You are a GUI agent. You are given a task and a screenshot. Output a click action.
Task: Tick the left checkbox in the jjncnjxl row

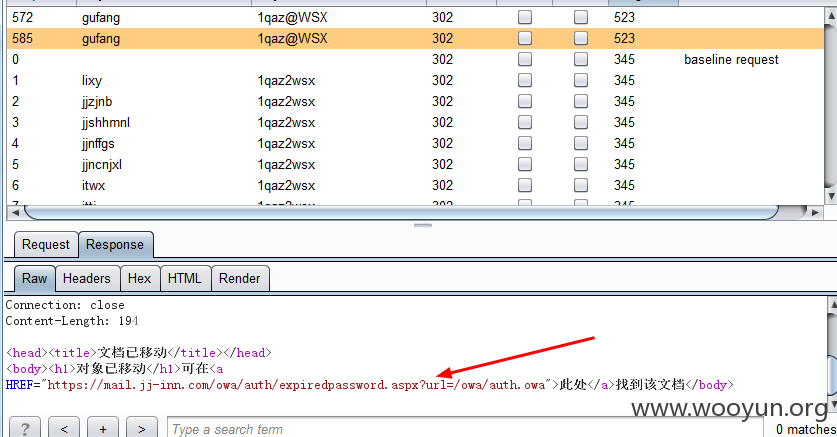point(525,164)
